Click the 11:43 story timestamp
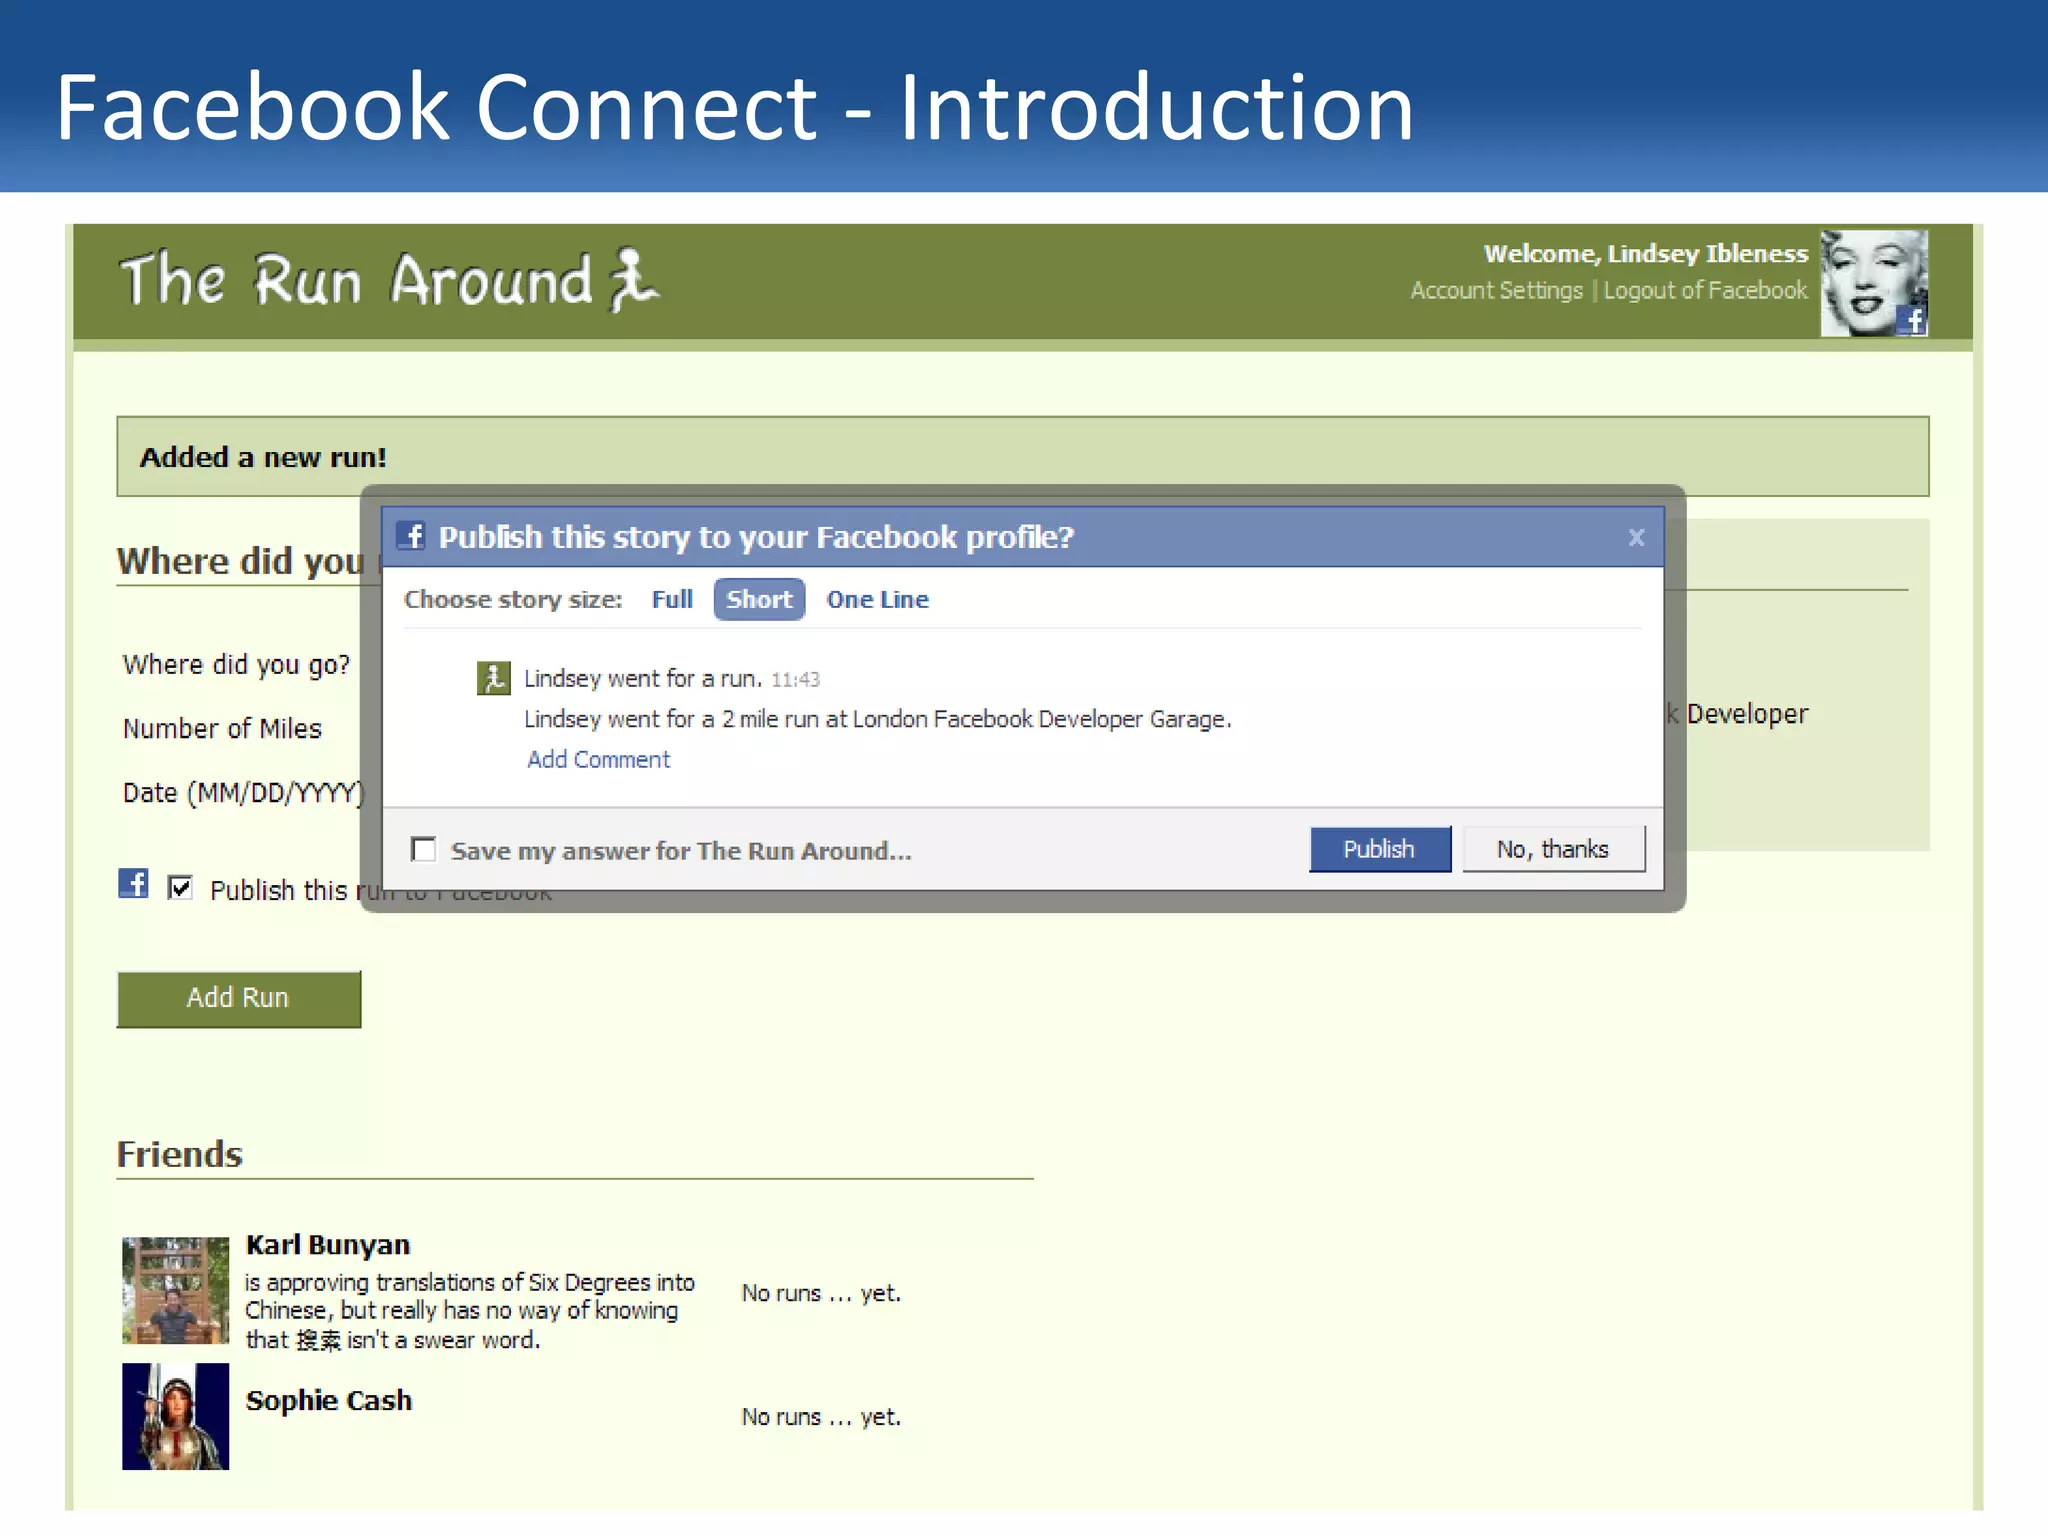This screenshot has height=1536, width=2048. [795, 680]
